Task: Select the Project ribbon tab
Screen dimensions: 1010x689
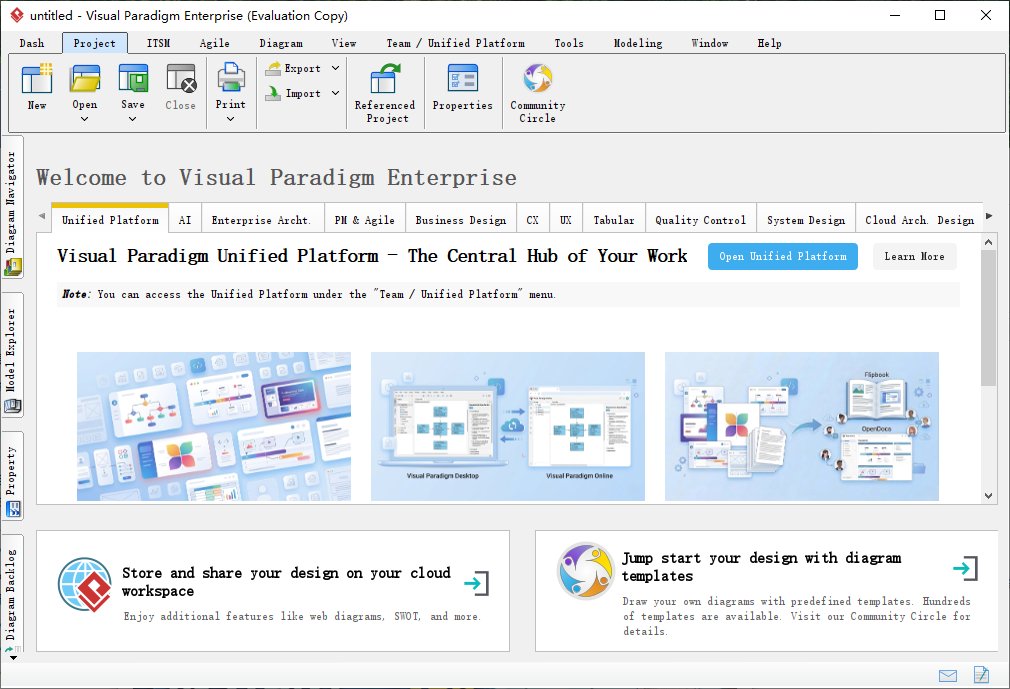Action: [x=95, y=43]
